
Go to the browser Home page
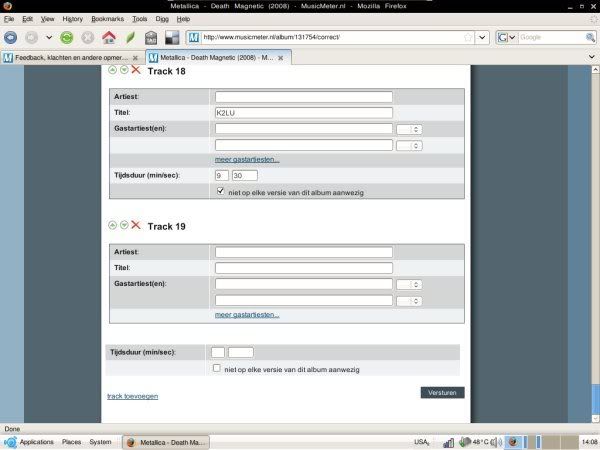109,38
